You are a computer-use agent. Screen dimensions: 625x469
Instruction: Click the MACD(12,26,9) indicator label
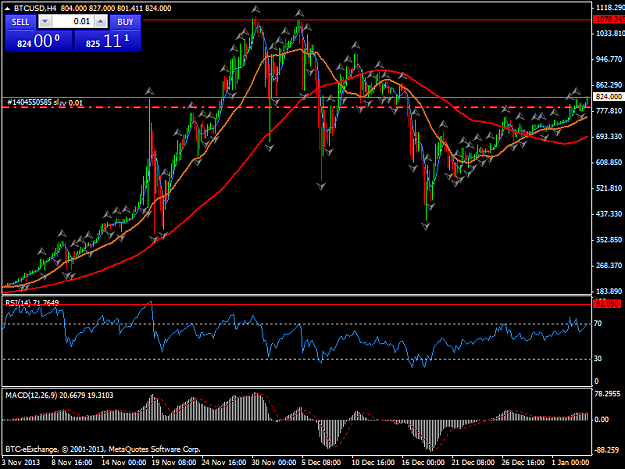pos(59,395)
